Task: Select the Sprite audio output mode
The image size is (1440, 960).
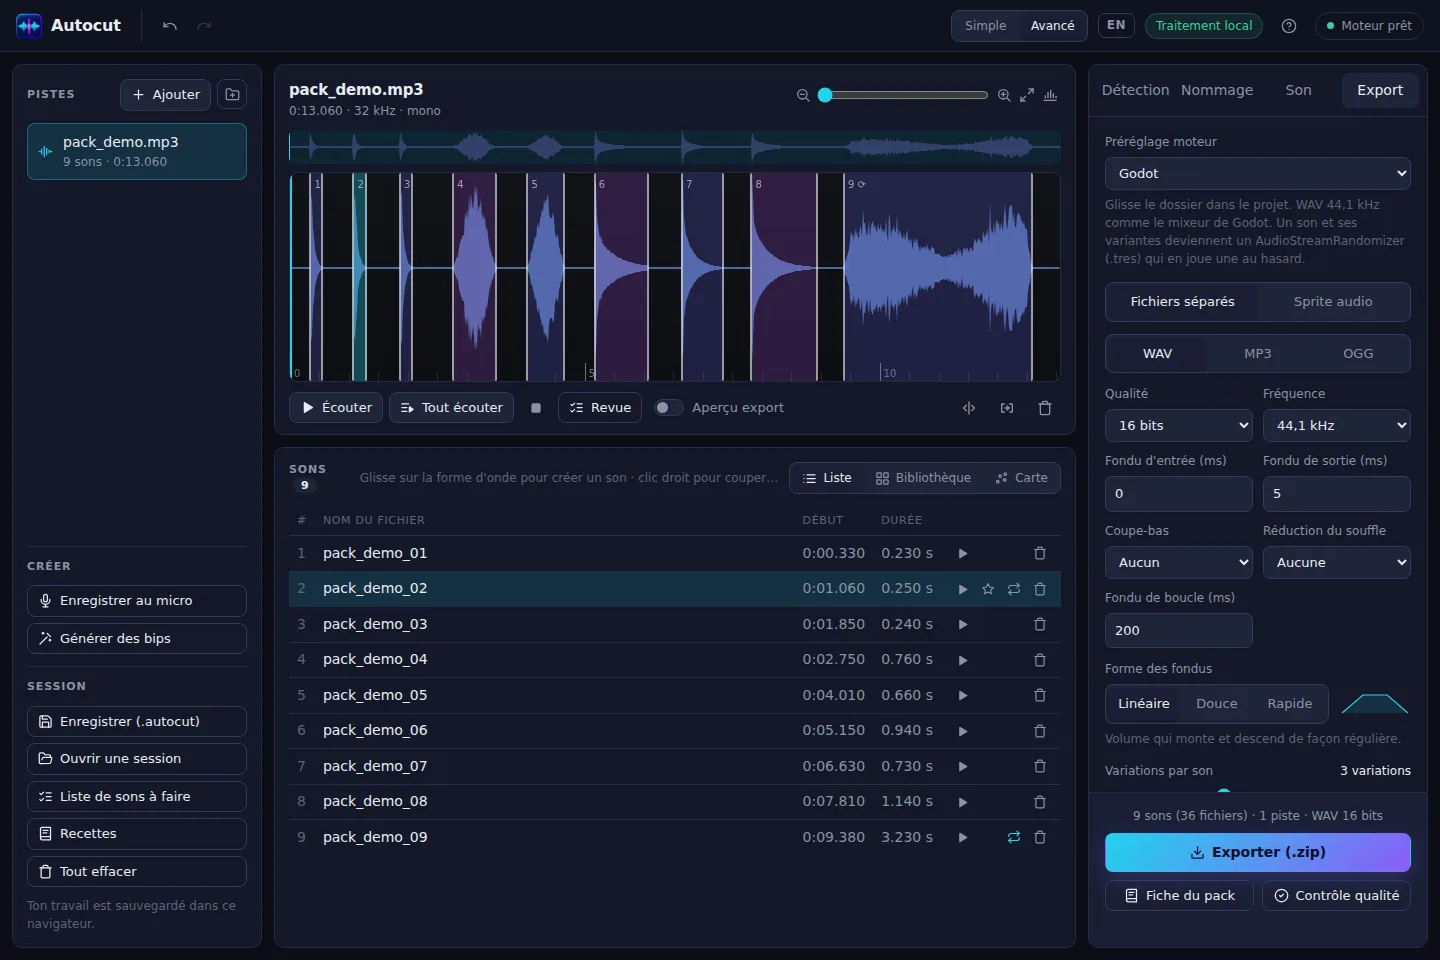Action: pos(1333,302)
